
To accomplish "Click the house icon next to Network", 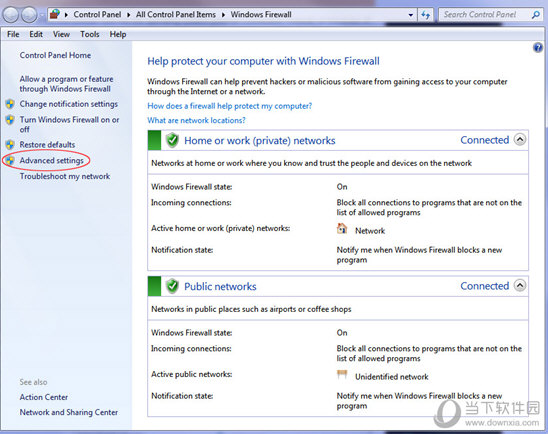I will pos(342,229).
